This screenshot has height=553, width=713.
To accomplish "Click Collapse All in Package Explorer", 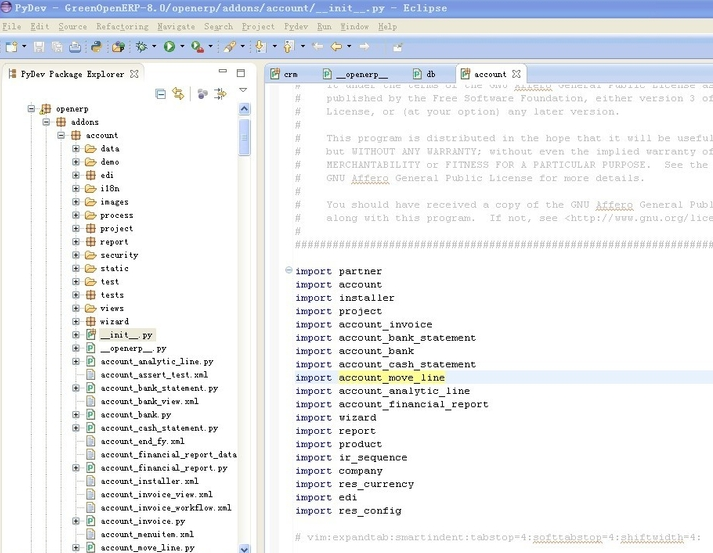I will (161, 93).
